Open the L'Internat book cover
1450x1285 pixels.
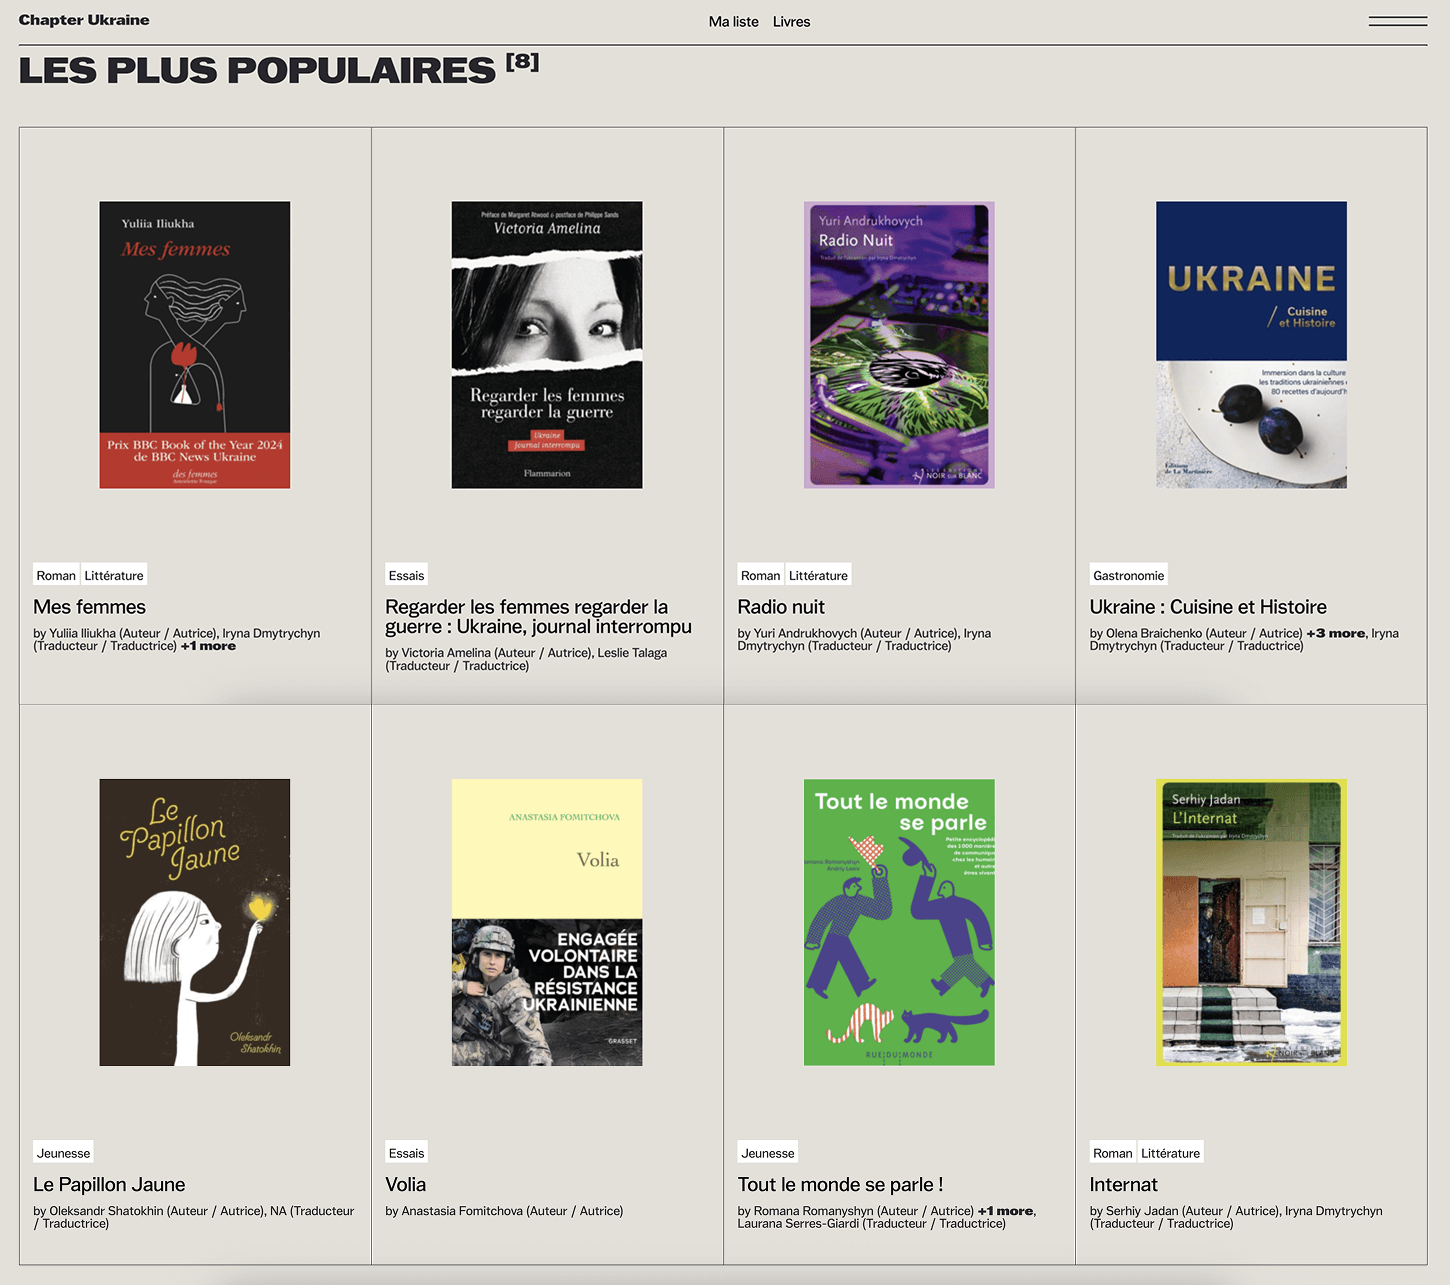[x=1251, y=922]
